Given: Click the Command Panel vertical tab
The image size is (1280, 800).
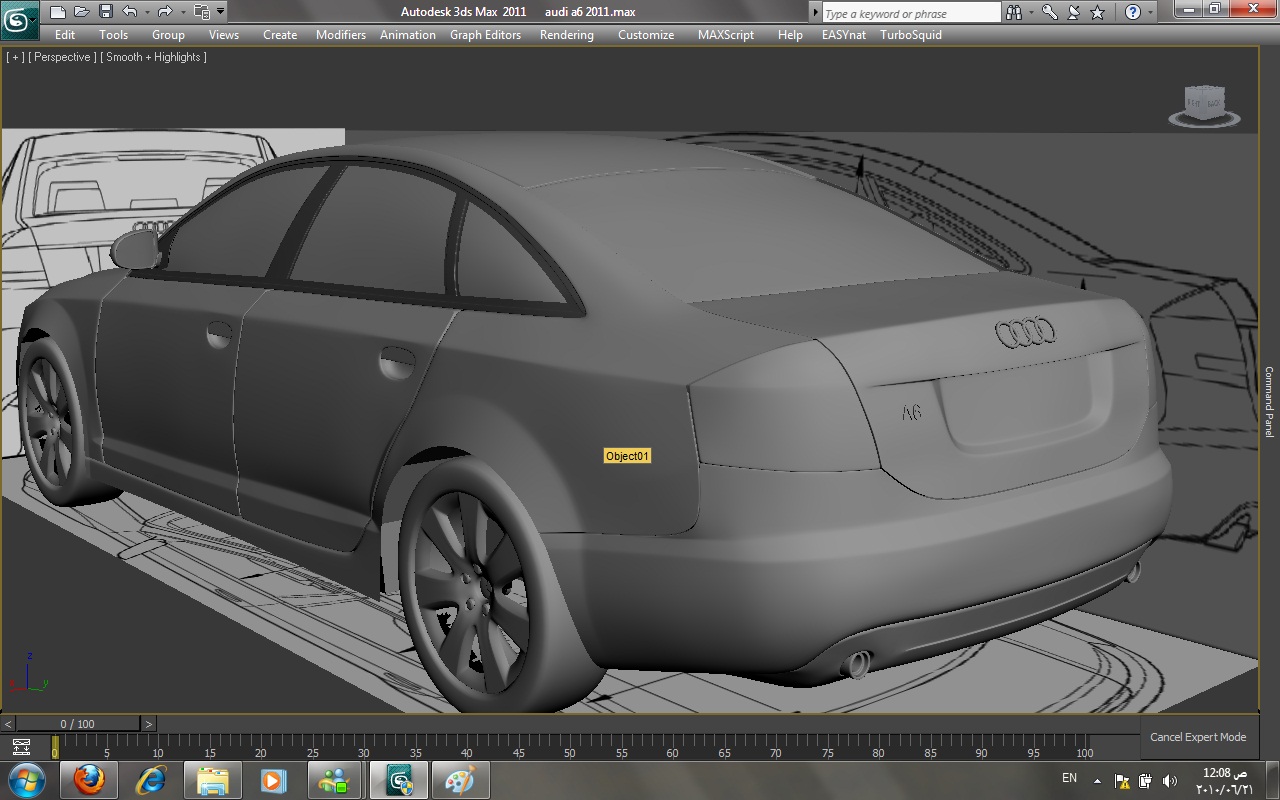Looking at the screenshot, I should (x=1269, y=402).
